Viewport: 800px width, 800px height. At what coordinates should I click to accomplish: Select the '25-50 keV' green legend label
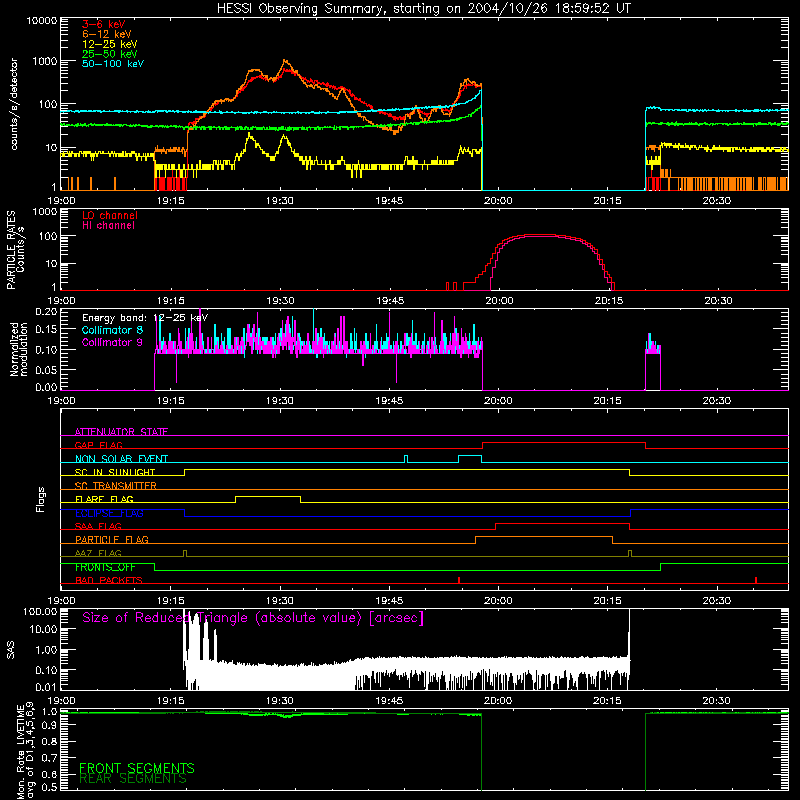[110, 54]
